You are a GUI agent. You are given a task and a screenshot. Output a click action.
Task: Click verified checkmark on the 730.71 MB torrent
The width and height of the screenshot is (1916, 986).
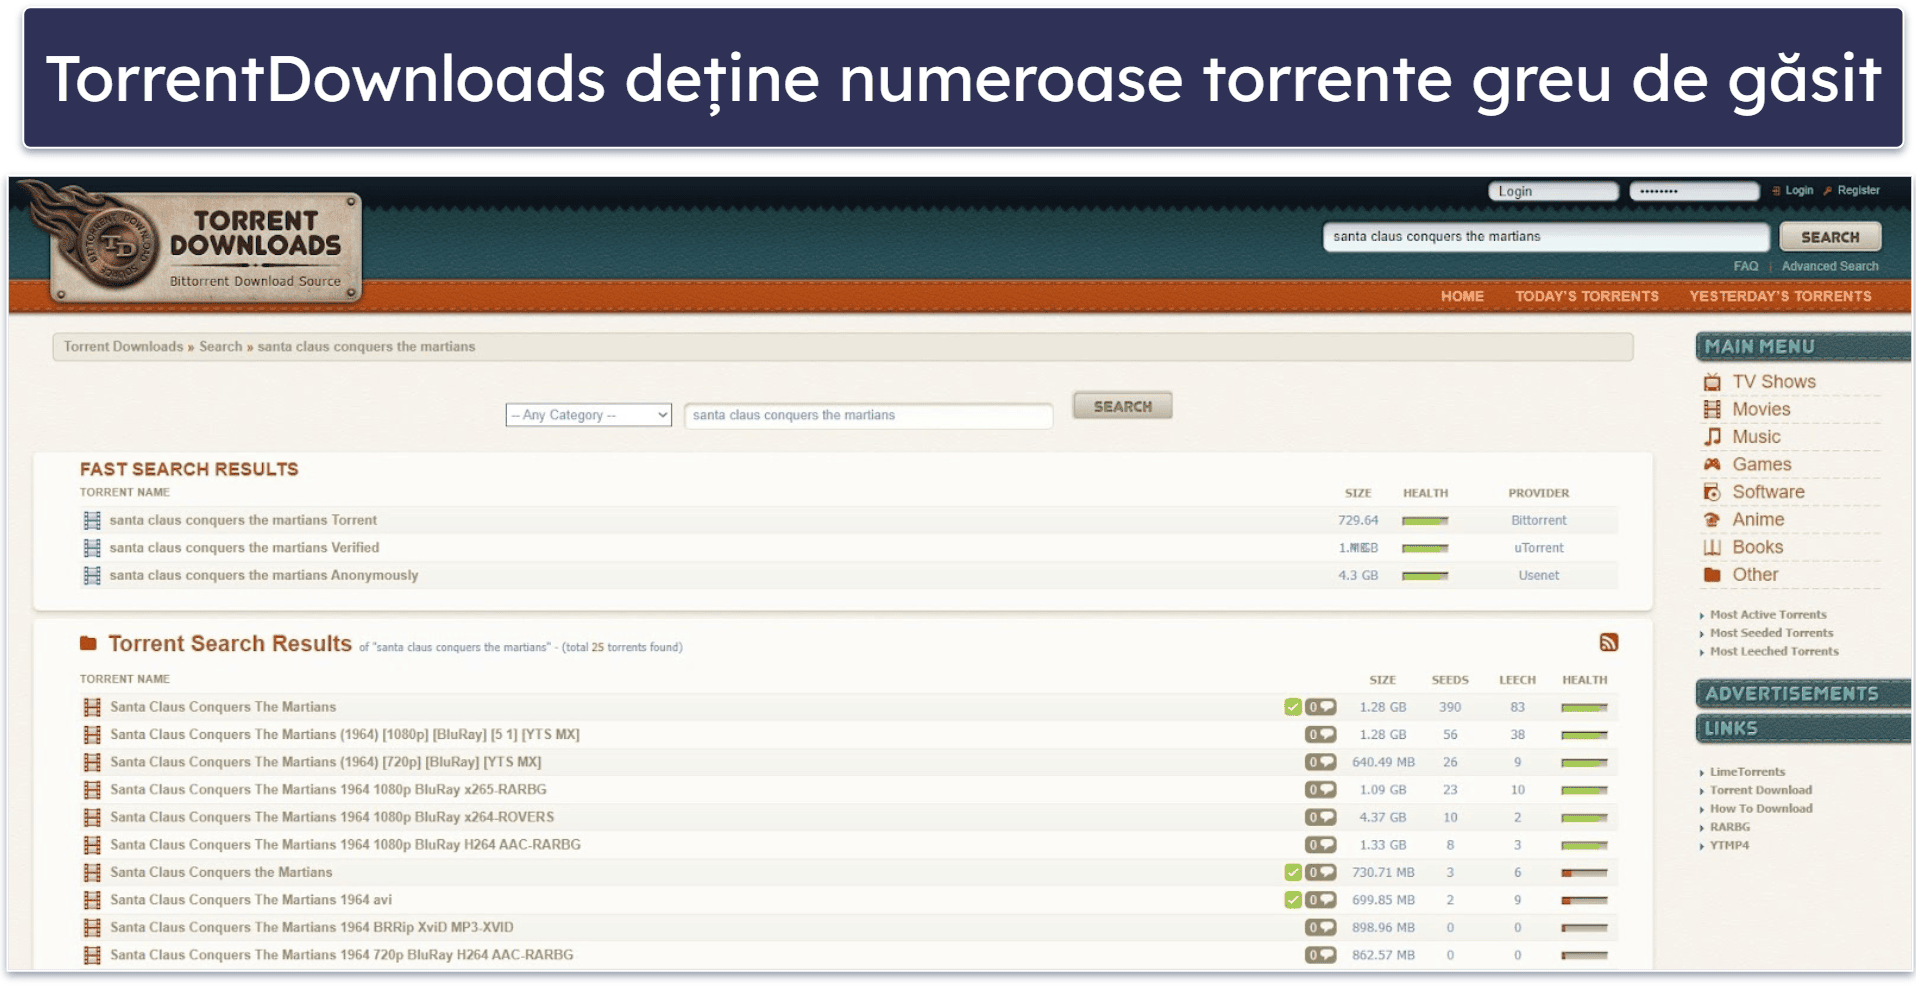click(x=1293, y=872)
